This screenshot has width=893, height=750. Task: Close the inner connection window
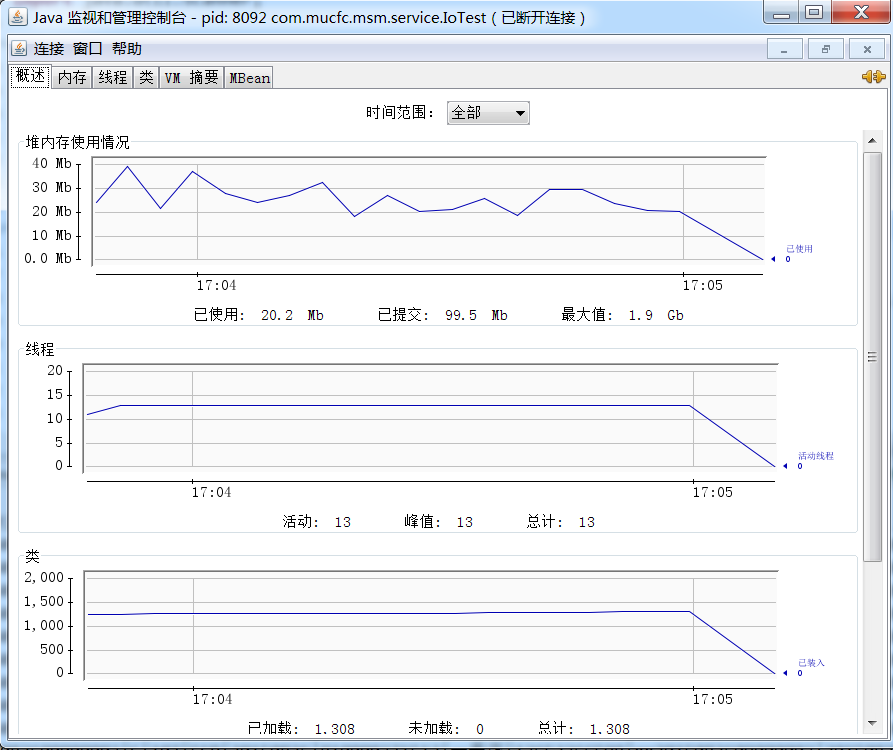(867, 50)
